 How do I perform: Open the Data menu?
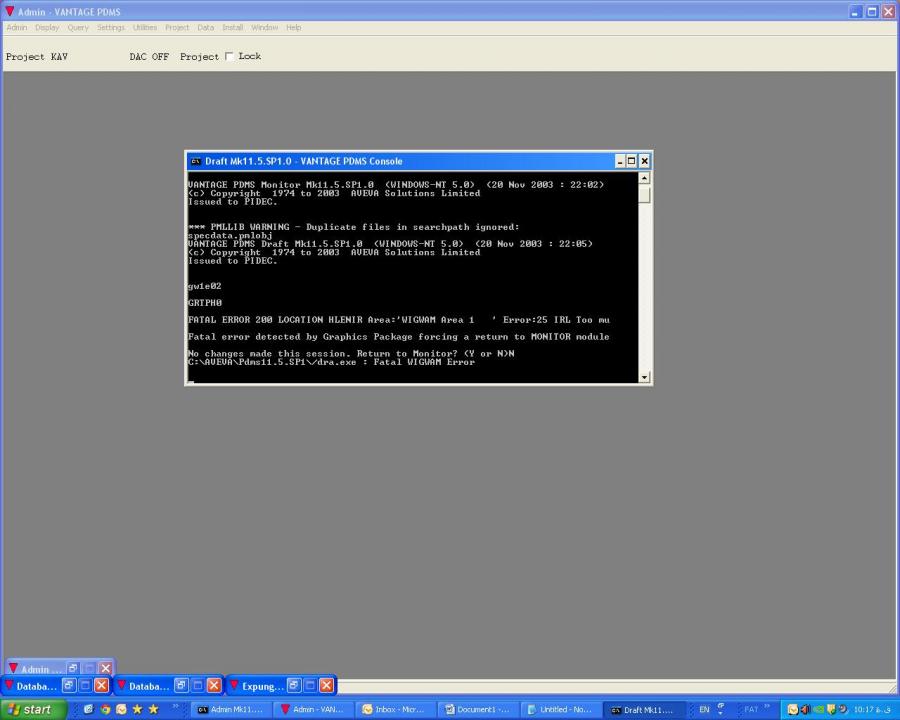[205, 28]
